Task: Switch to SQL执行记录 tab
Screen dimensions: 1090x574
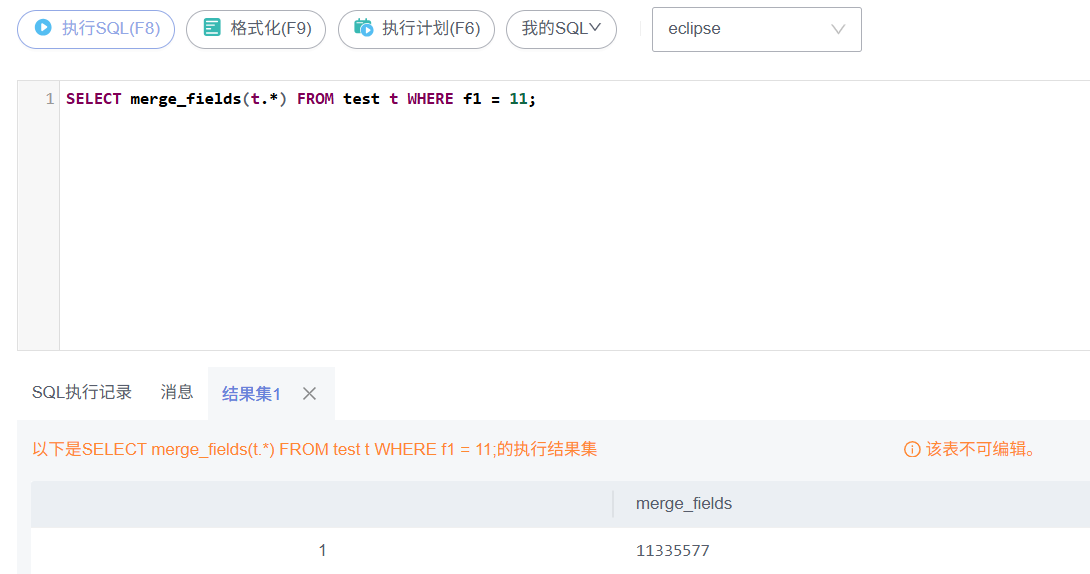Action: click(x=82, y=393)
